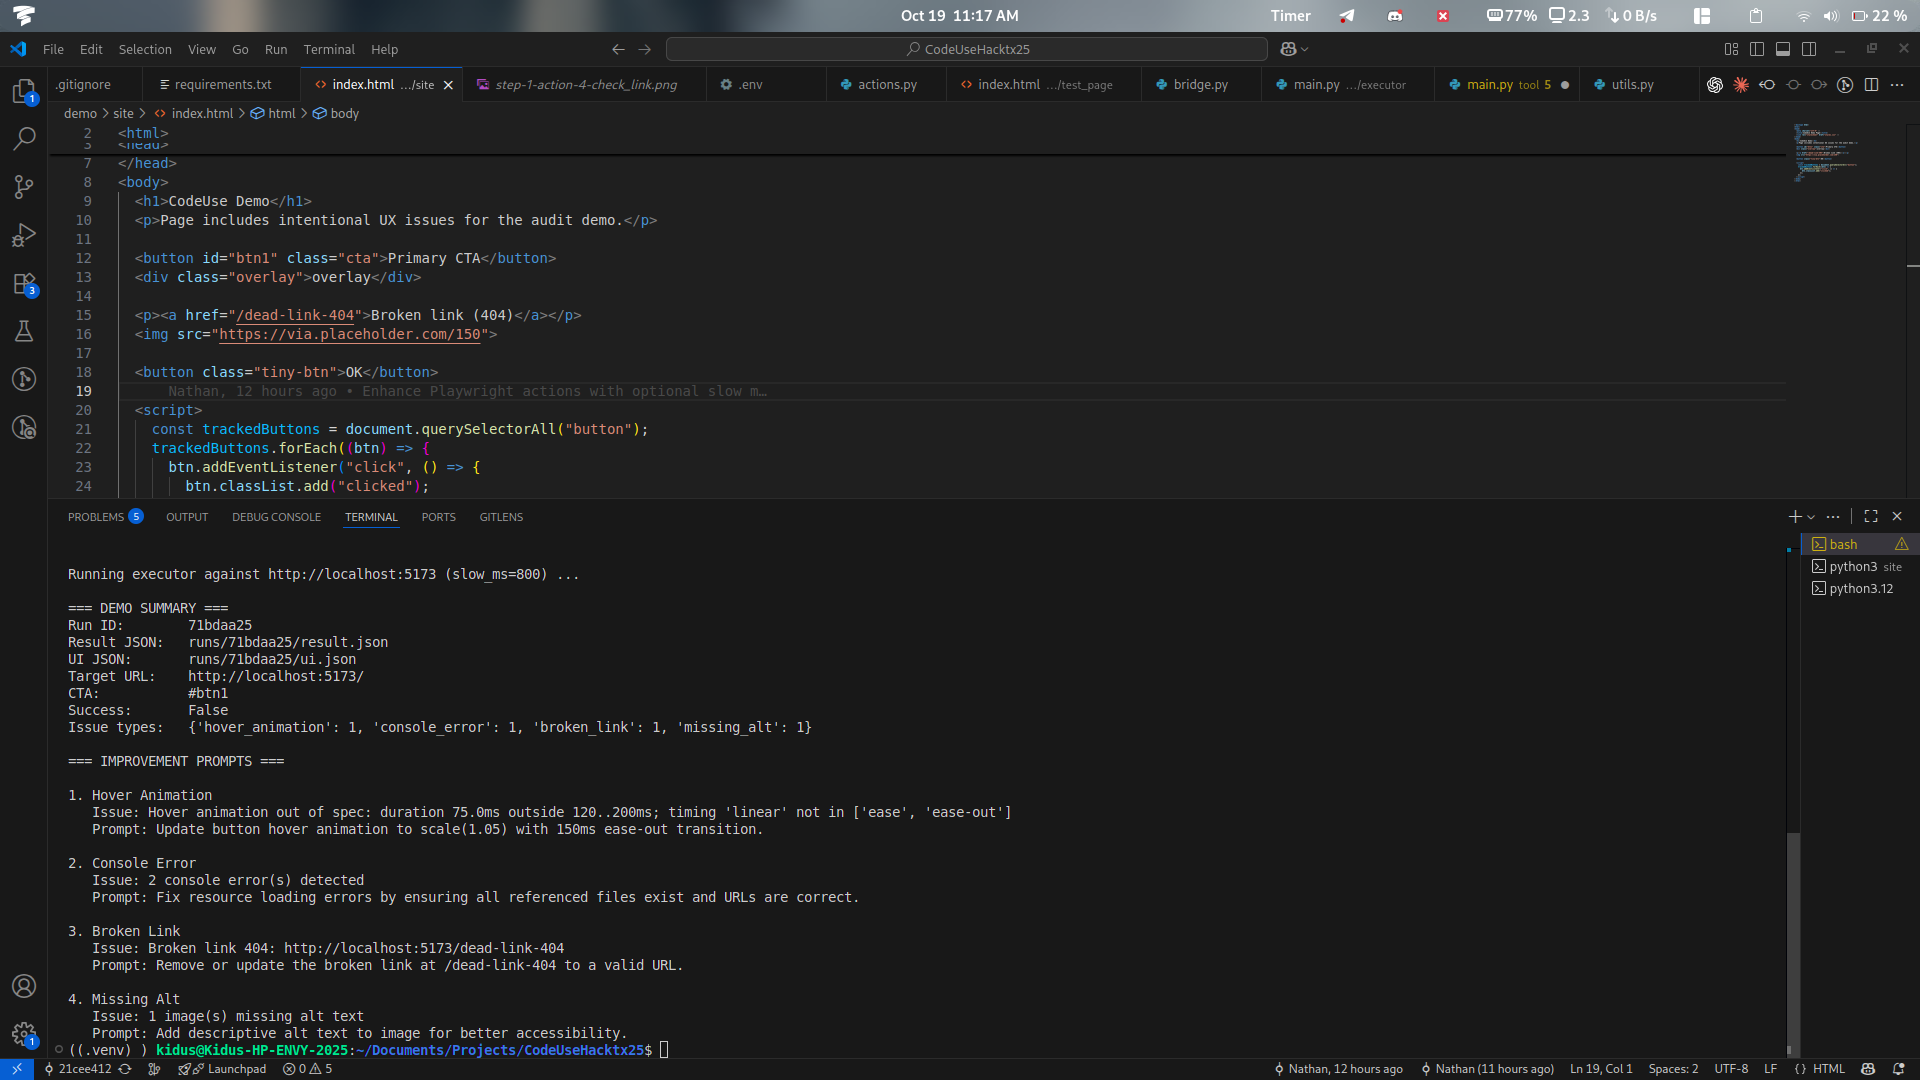Screen dimensions: 1920x1080
Task: Toggle the primary sidebar layout button
Action: coord(1757,49)
